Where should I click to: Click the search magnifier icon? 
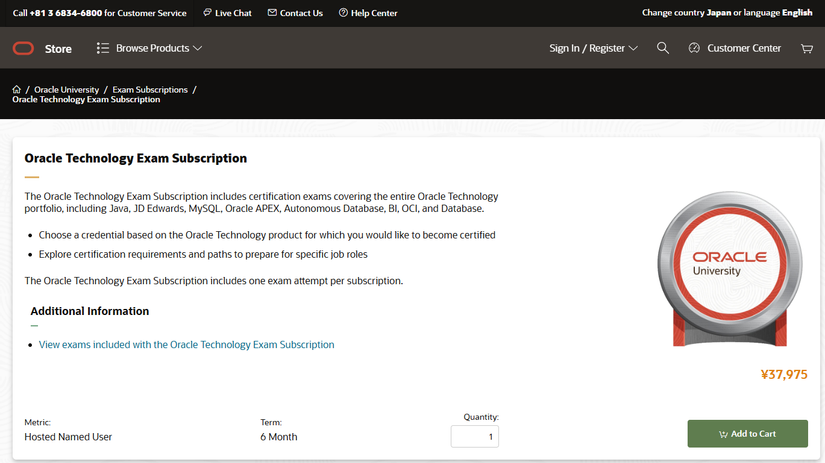(663, 48)
